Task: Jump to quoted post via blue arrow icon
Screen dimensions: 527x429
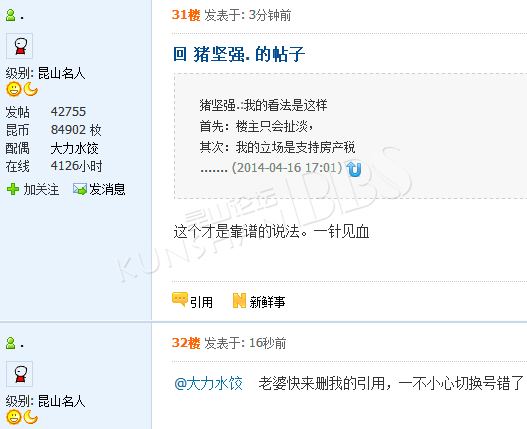Action: 354,168
